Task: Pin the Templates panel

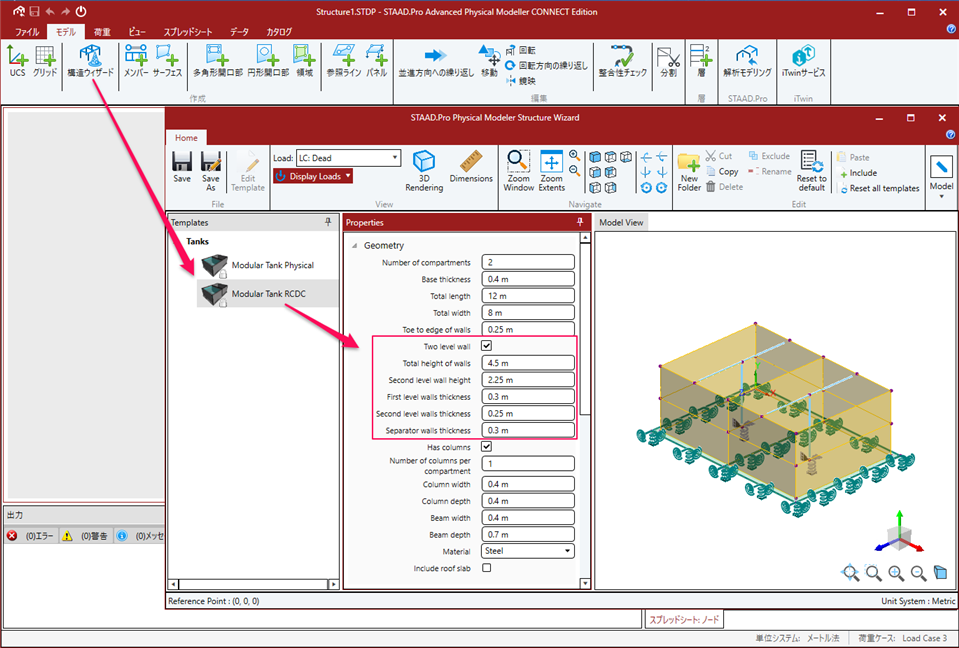Action: click(x=328, y=223)
